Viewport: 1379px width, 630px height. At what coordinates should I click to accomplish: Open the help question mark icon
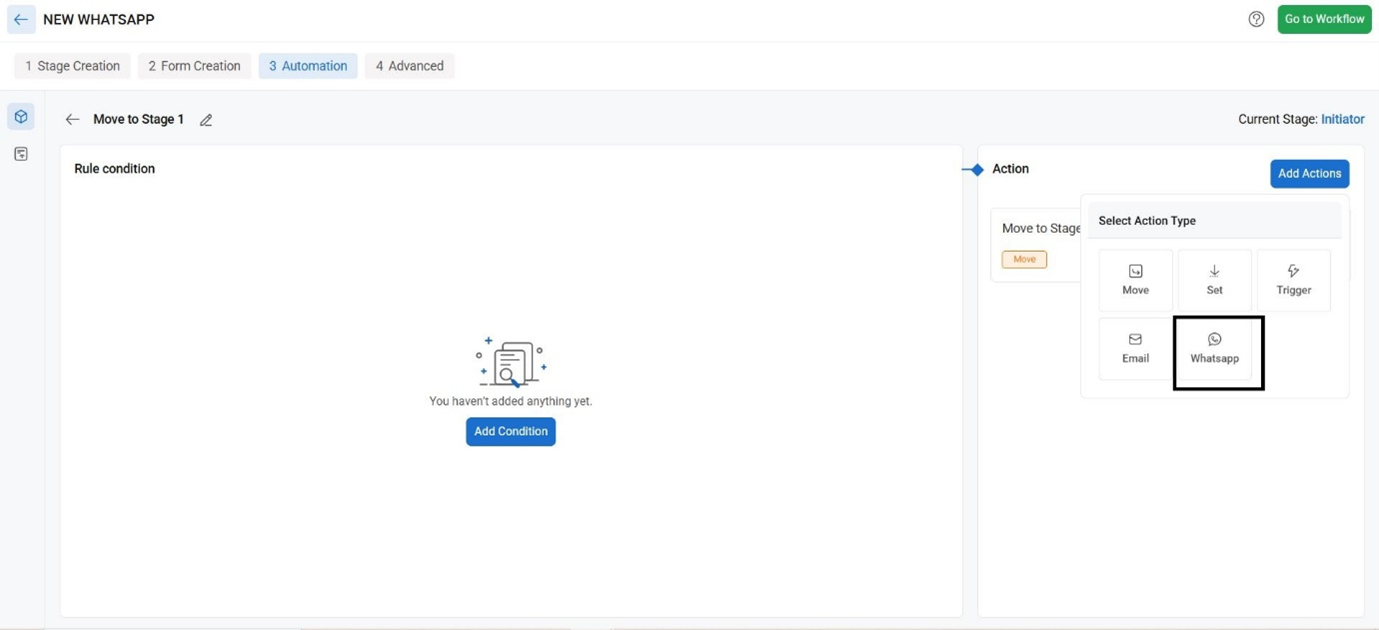pos(1256,19)
